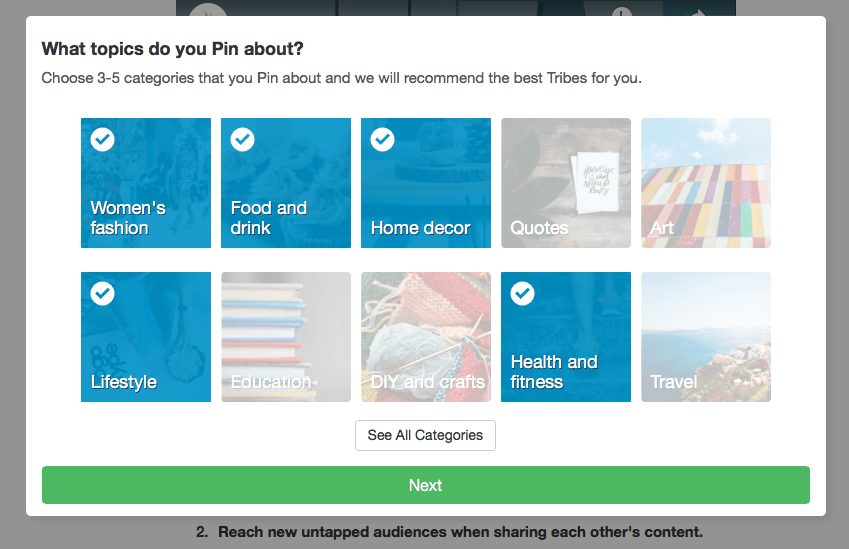Choose the Travel category tile
849x549 pixels.
(706, 337)
